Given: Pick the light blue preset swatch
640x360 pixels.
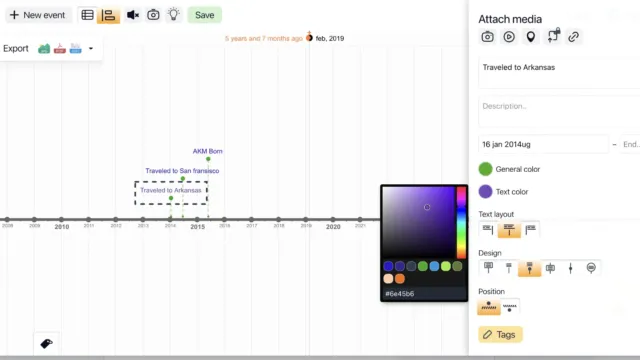Looking at the screenshot, I should (x=434, y=267).
